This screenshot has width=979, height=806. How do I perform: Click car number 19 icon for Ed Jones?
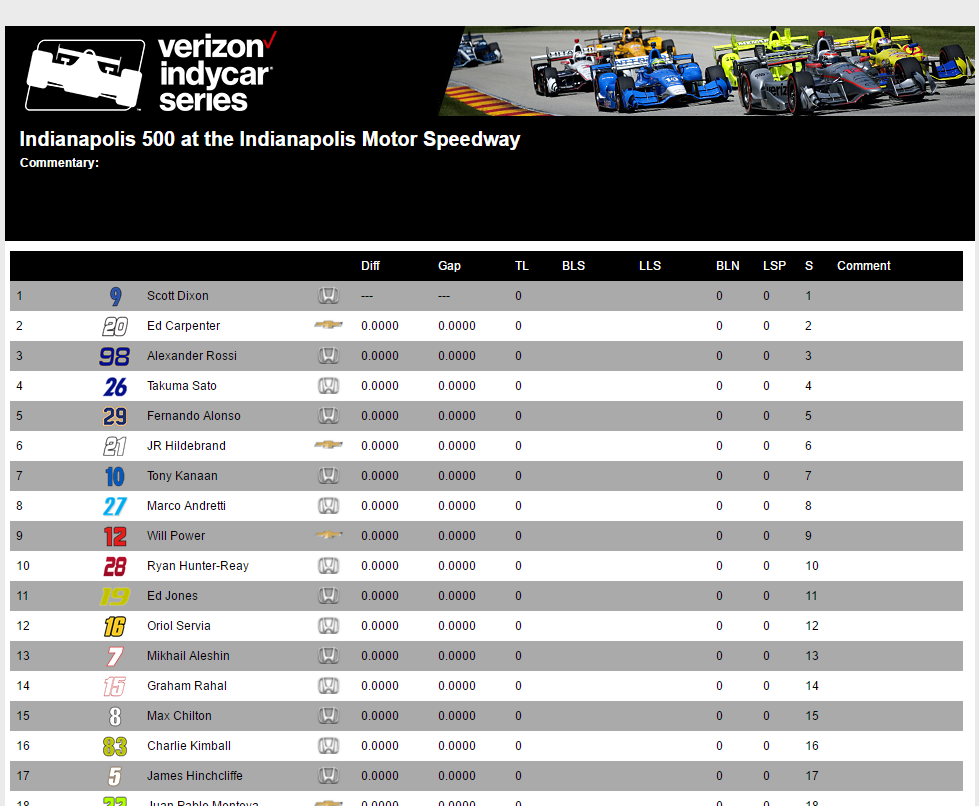[x=115, y=596]
